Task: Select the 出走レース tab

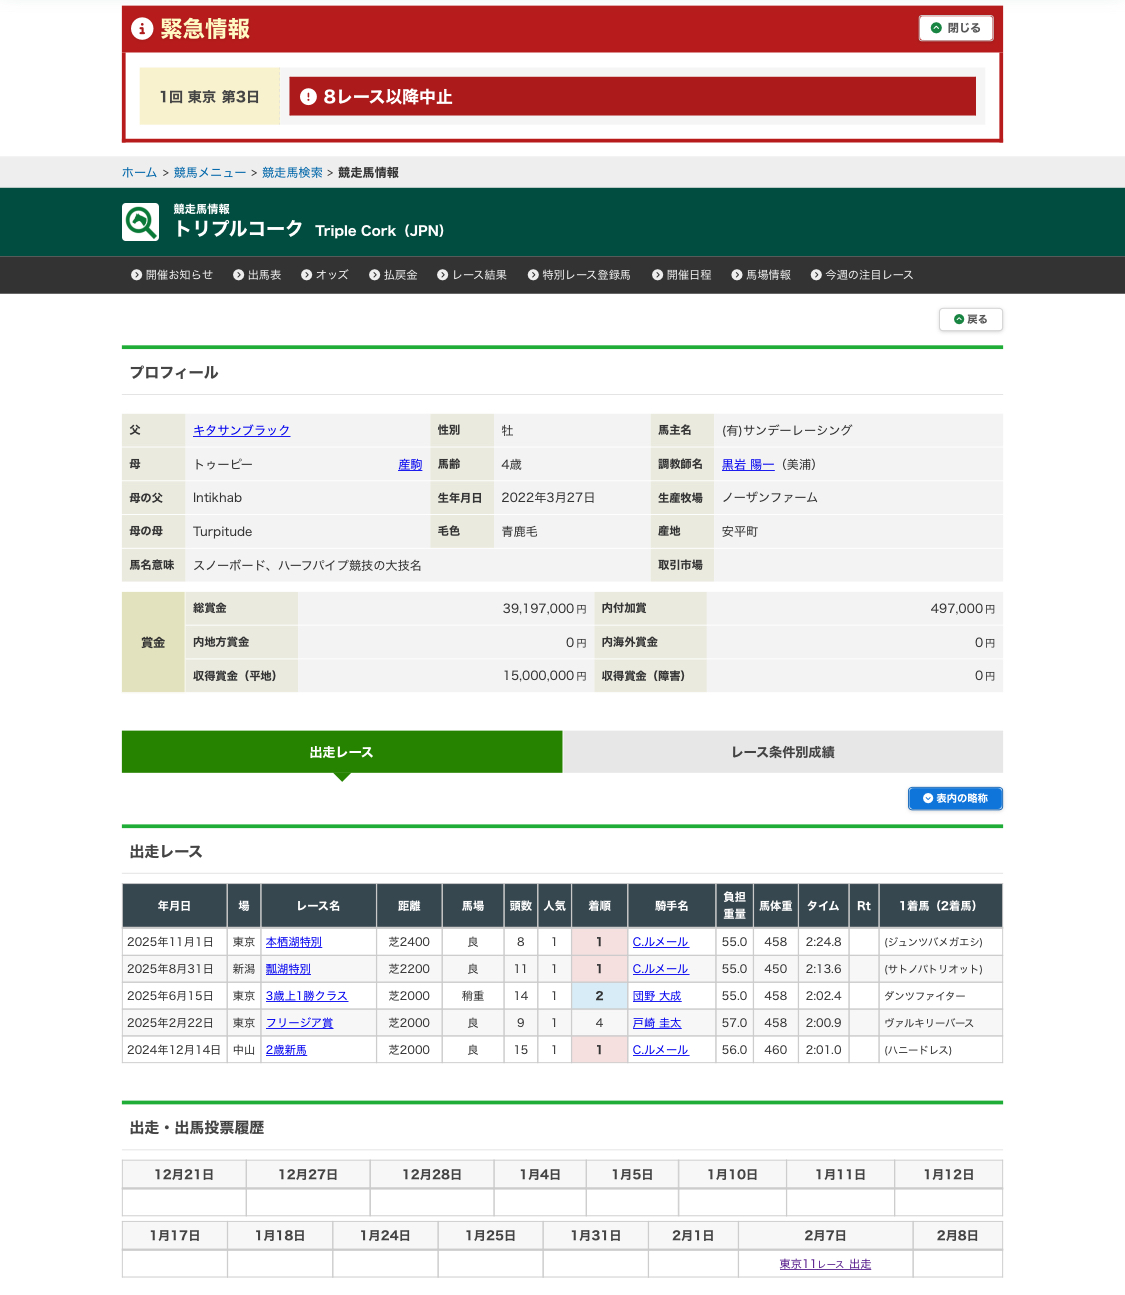Action: 341,752
